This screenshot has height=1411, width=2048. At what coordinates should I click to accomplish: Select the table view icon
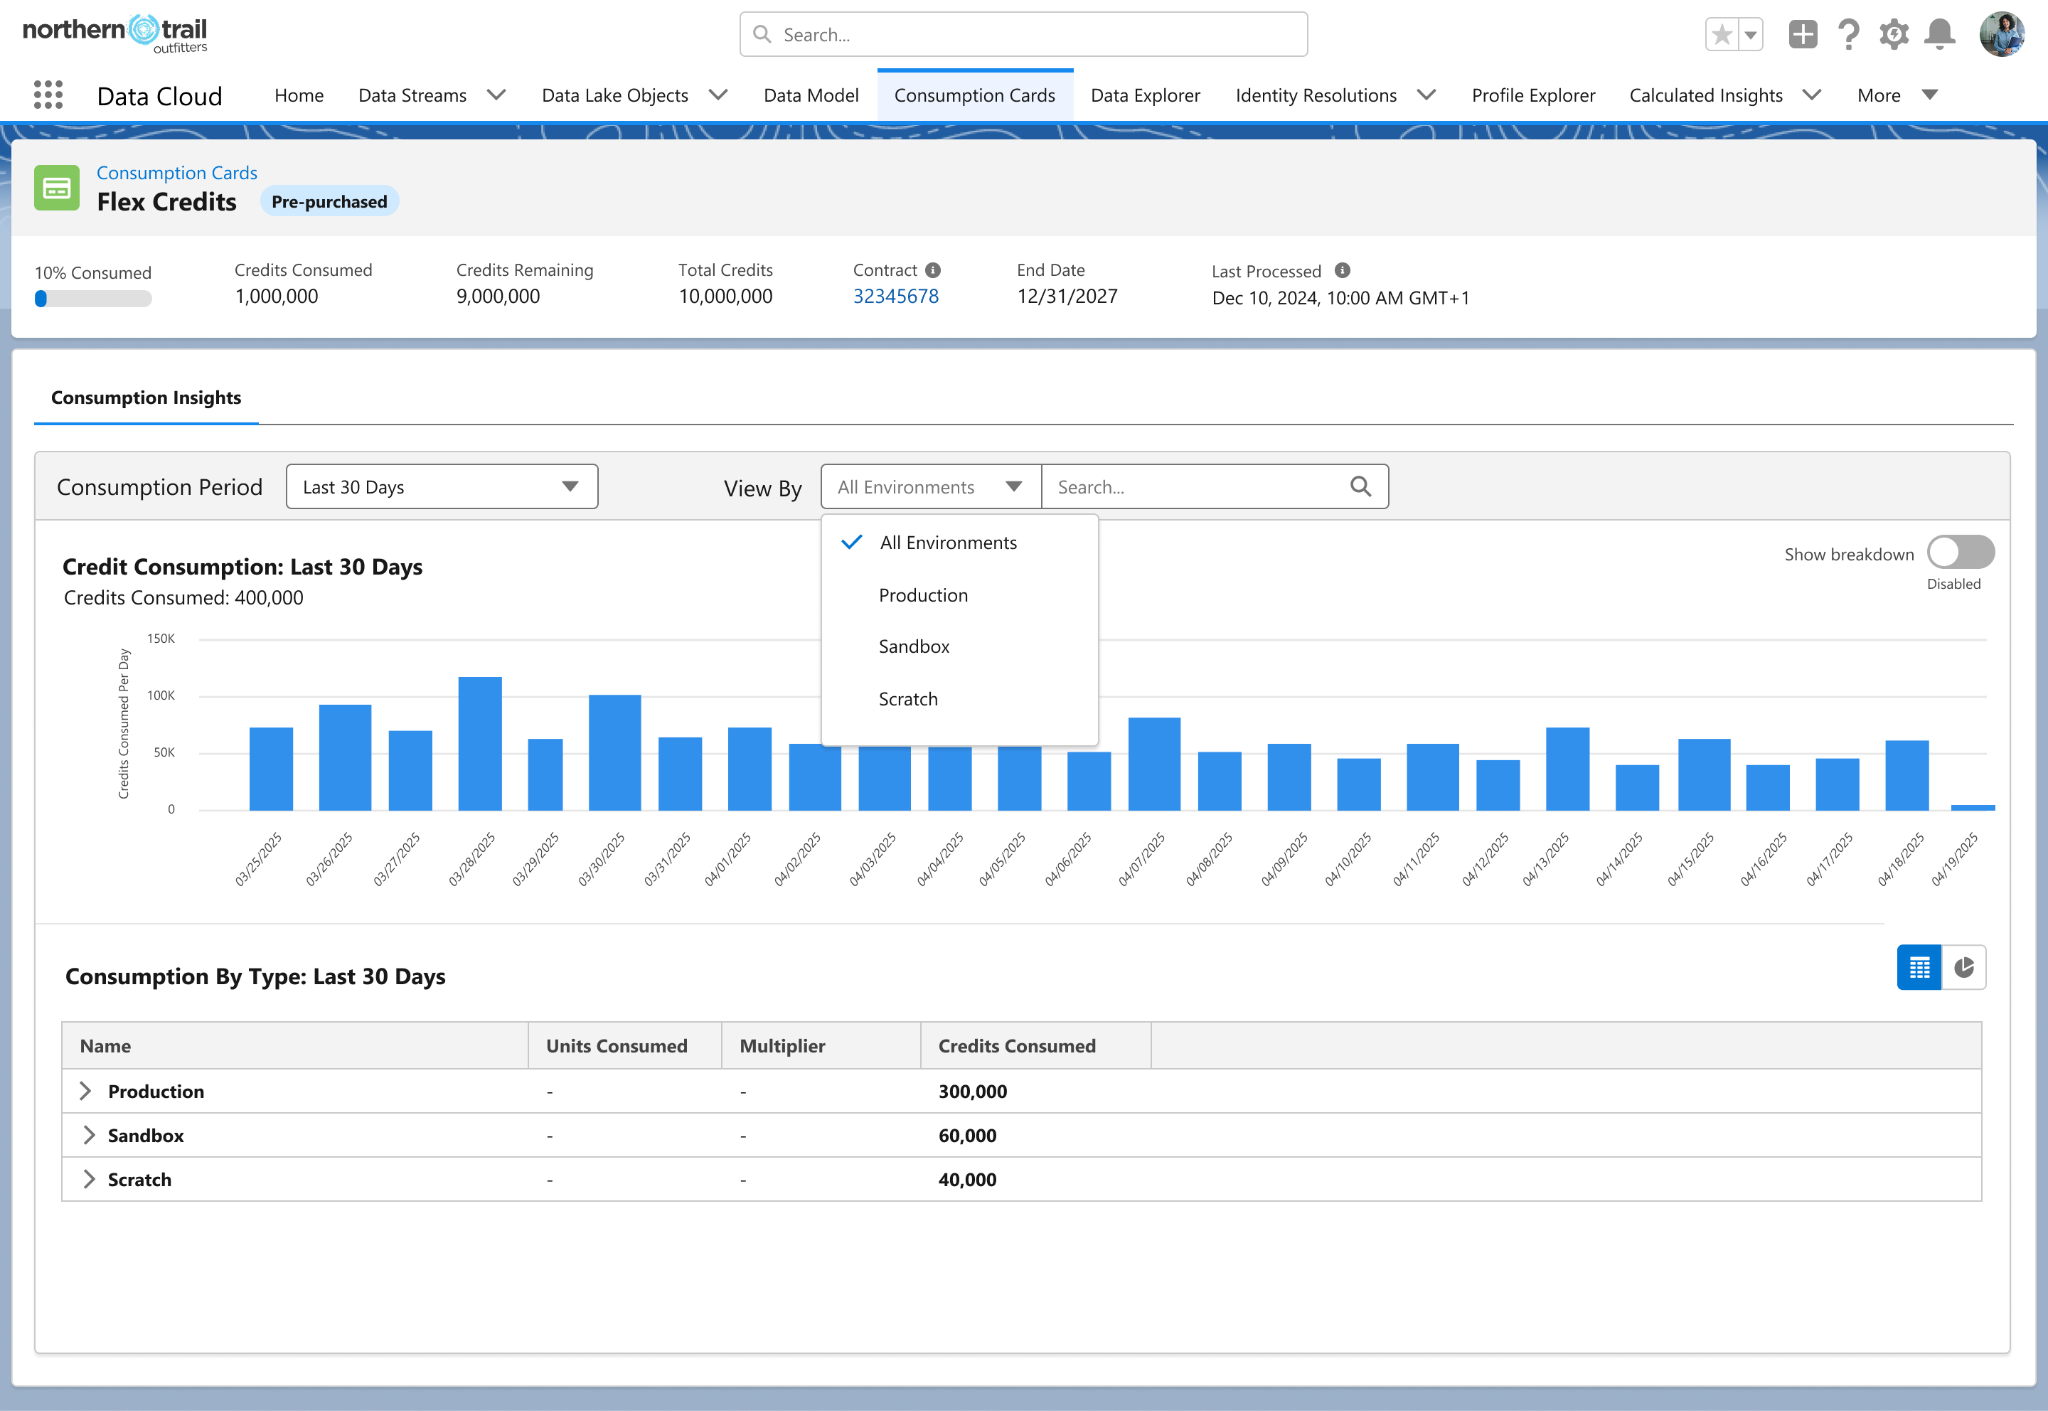click(x=1919, y=967)
